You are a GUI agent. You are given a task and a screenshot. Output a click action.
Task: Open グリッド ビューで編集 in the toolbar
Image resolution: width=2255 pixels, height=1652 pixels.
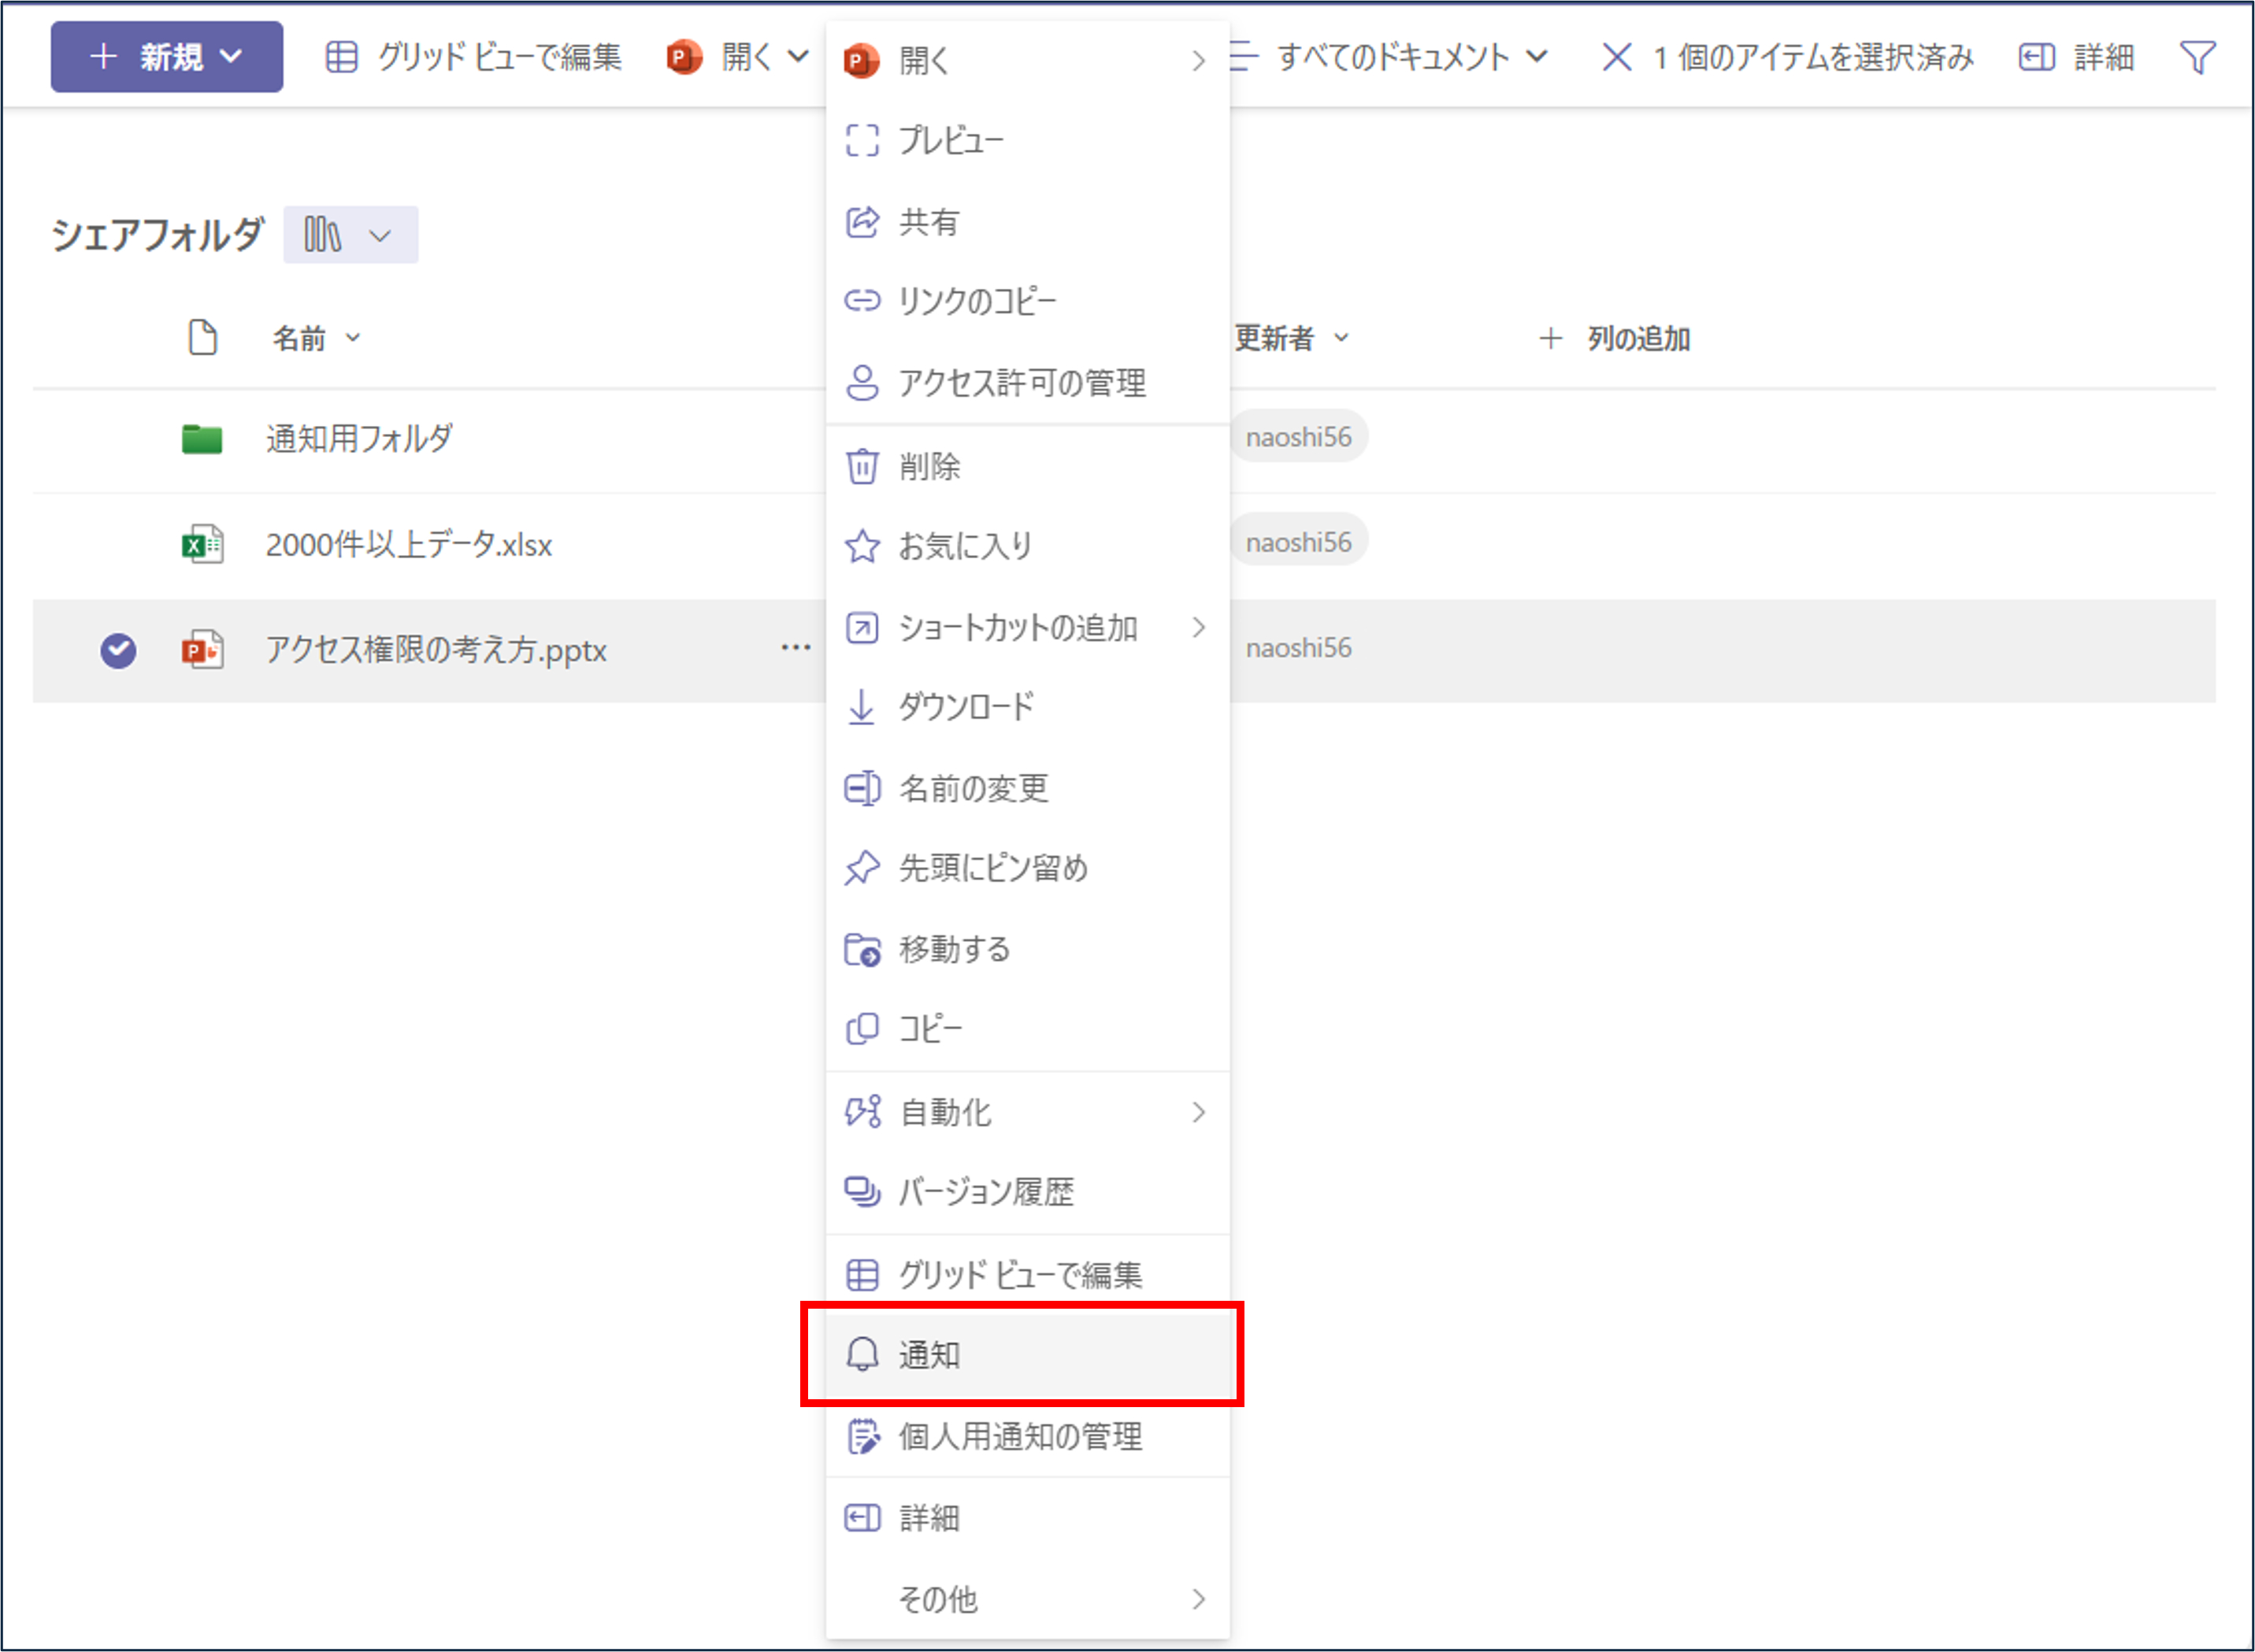click(x=474, y=57)
